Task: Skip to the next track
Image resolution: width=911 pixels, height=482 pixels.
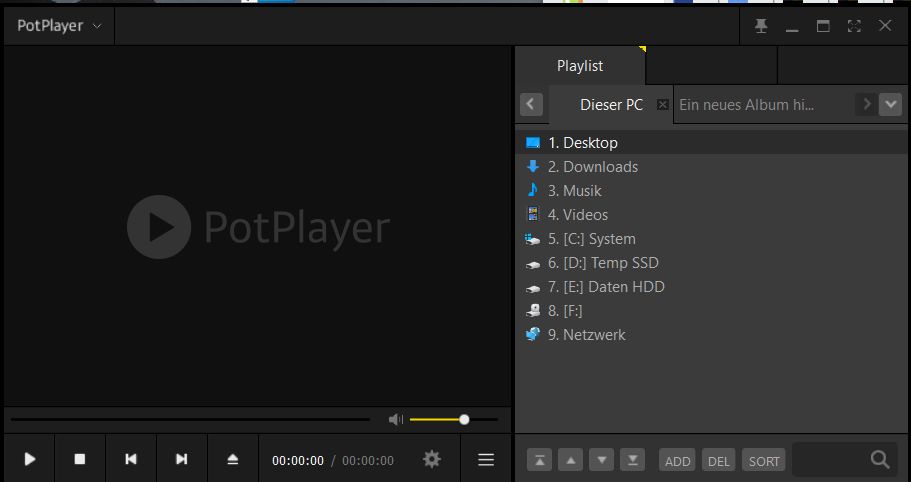Action: [182, 459]
